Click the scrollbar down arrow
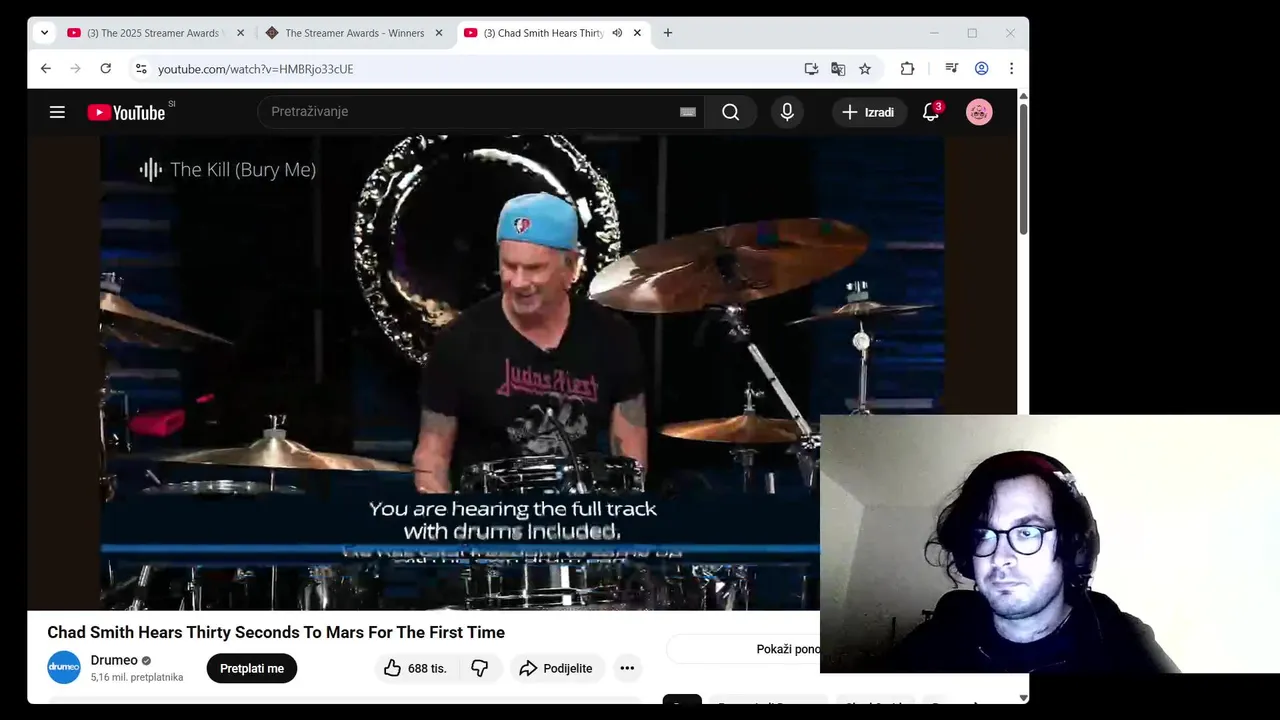Viewport: 1280px width, 720px height. [1023, 698]
